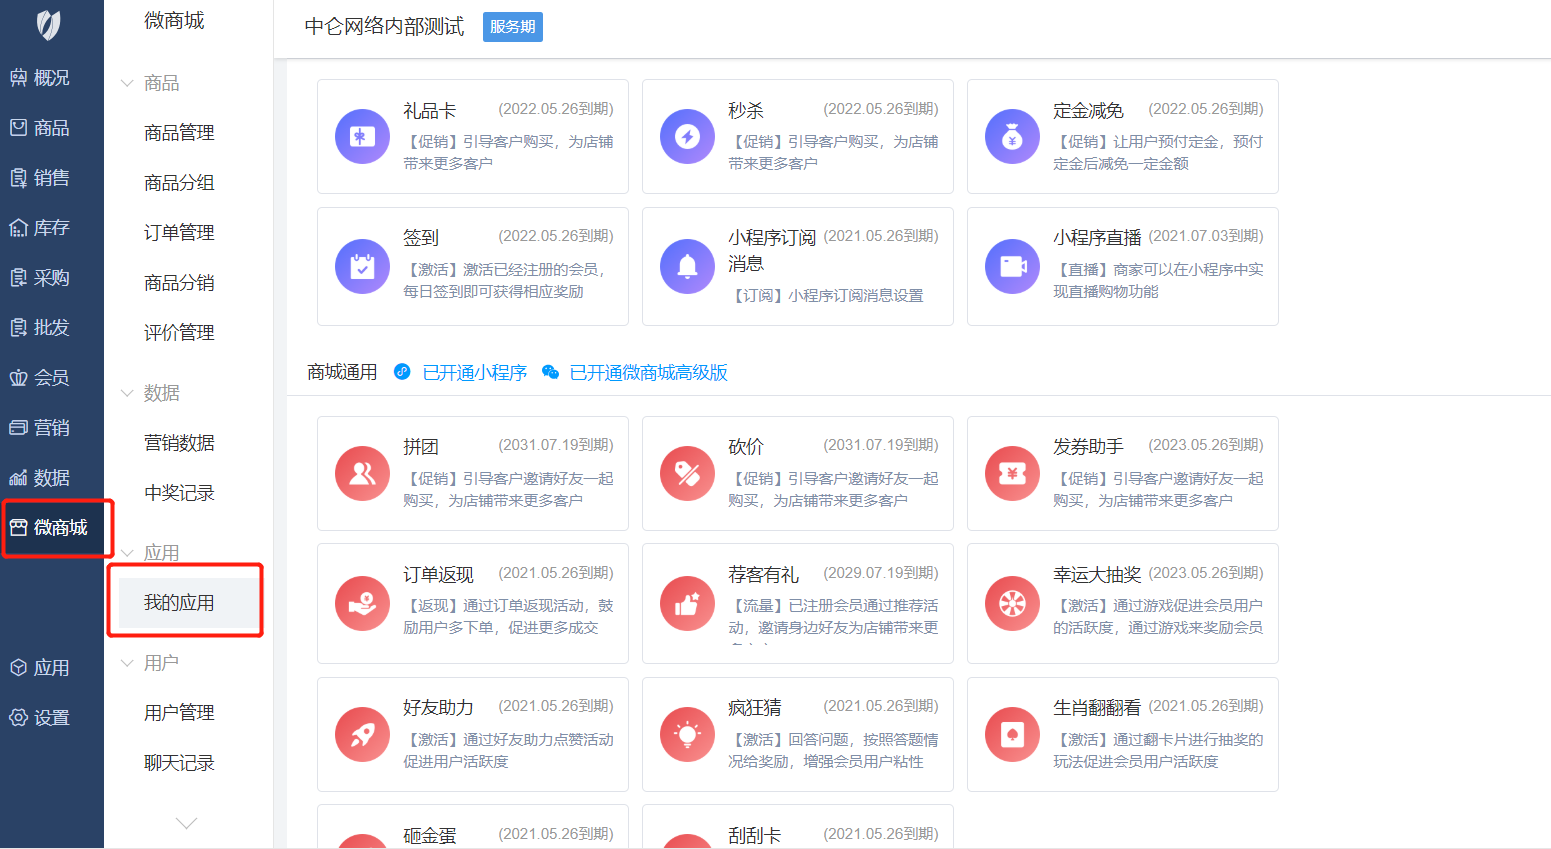Click the 服务期 status badge

click(x=512, y=27)
